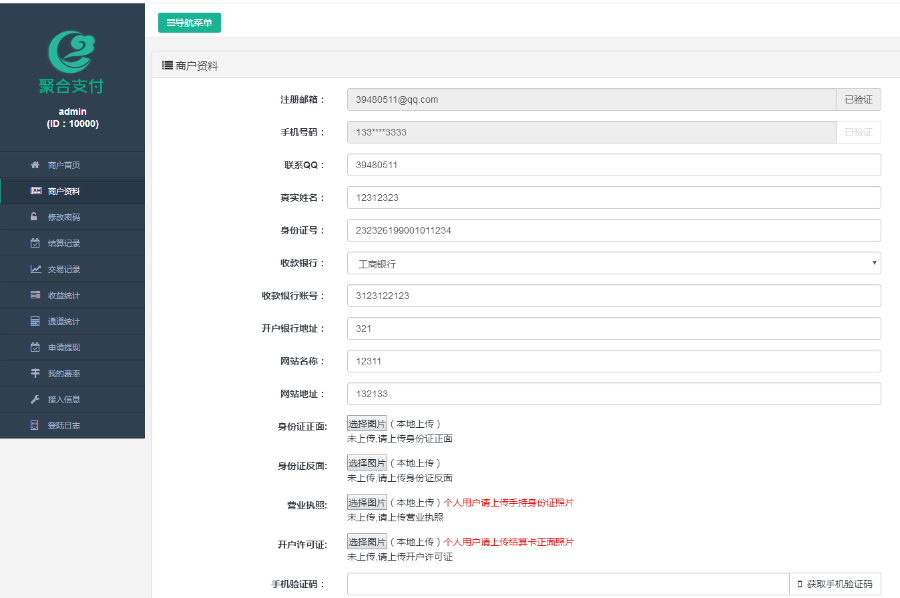Click the admin username in sidebar
The height and width of the screenshot is (598, 900).
(72, 111)
